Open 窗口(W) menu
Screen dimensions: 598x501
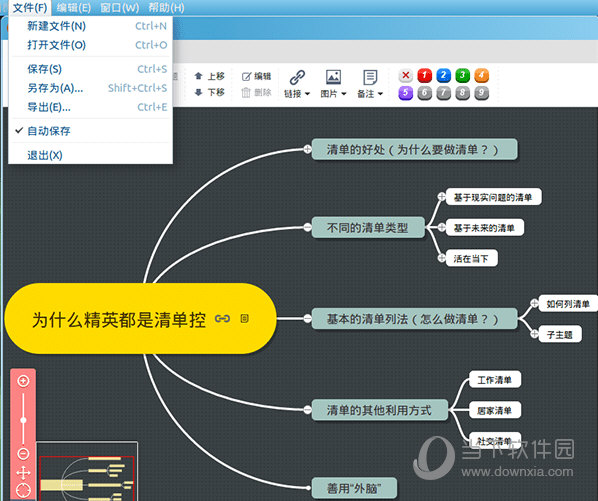120,8
